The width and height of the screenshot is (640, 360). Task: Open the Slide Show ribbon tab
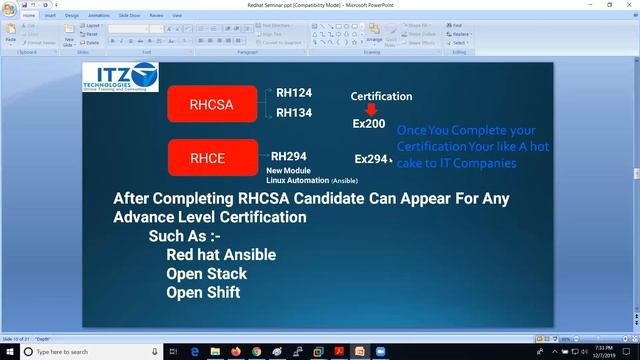pos(129,16)
